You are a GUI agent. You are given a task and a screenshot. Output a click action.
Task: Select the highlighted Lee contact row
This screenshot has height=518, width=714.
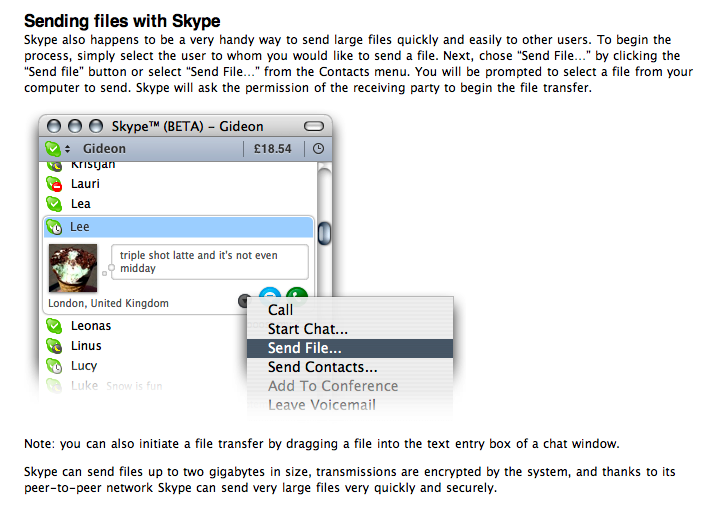point(178,227)
